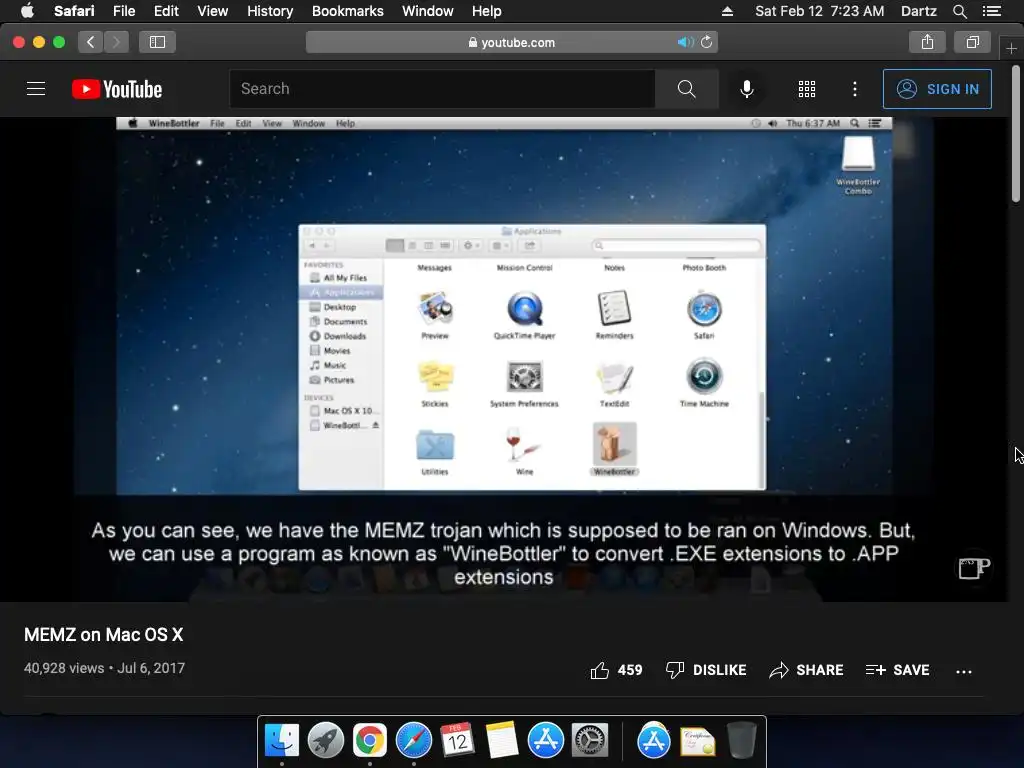Click the YouTube search magnifier button
Viewport: 1024px width, 768px height.
(686, 89)
